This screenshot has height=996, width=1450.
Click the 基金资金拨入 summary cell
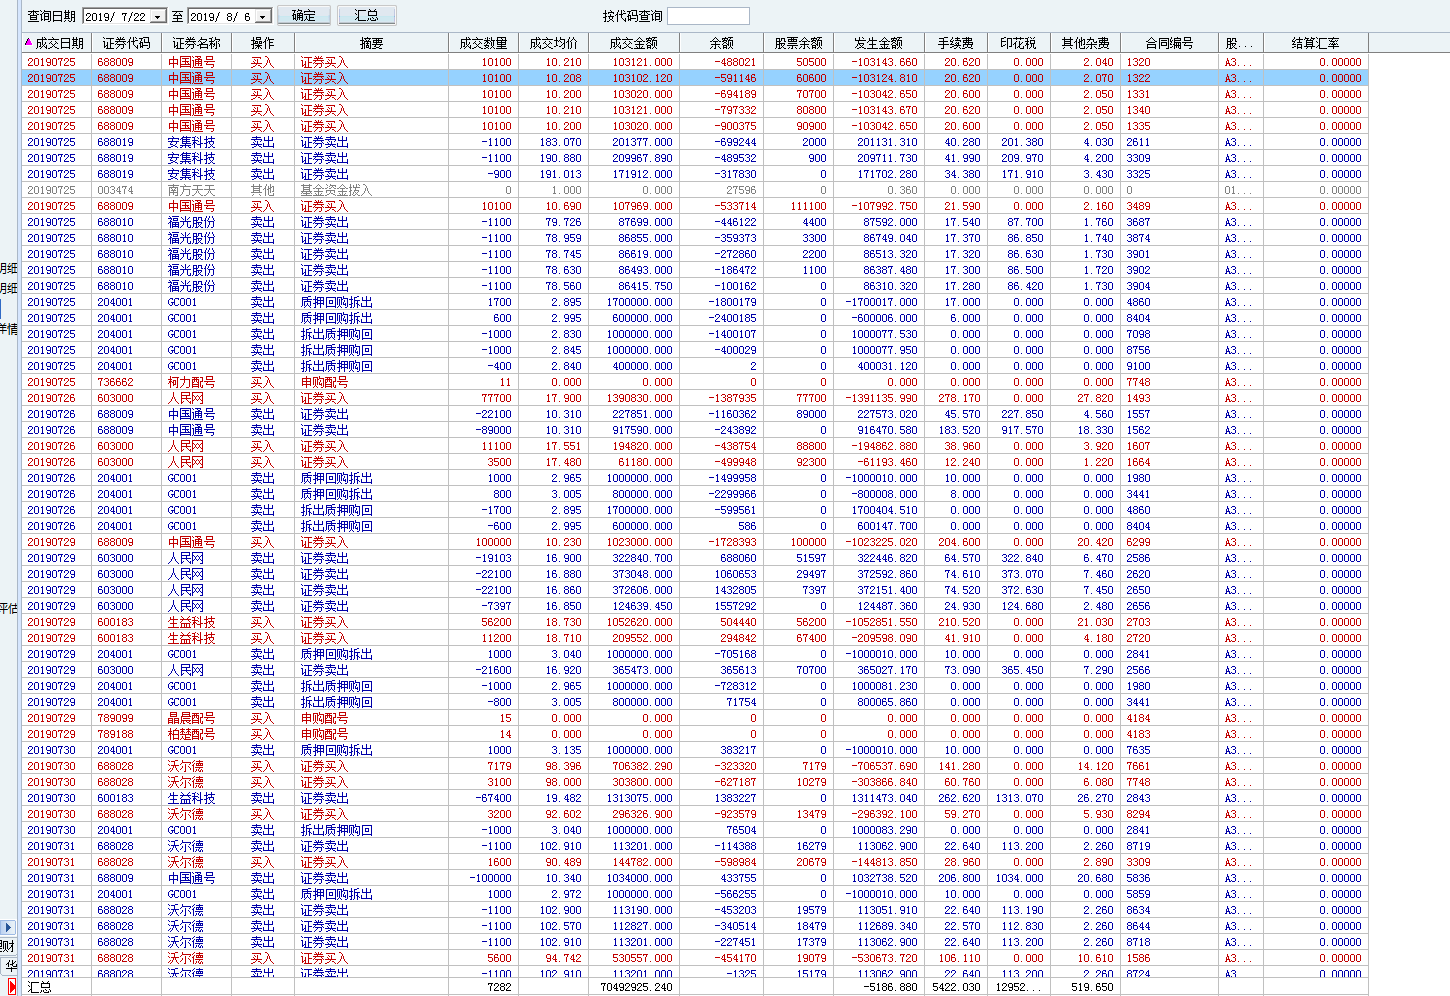point(336,190)
